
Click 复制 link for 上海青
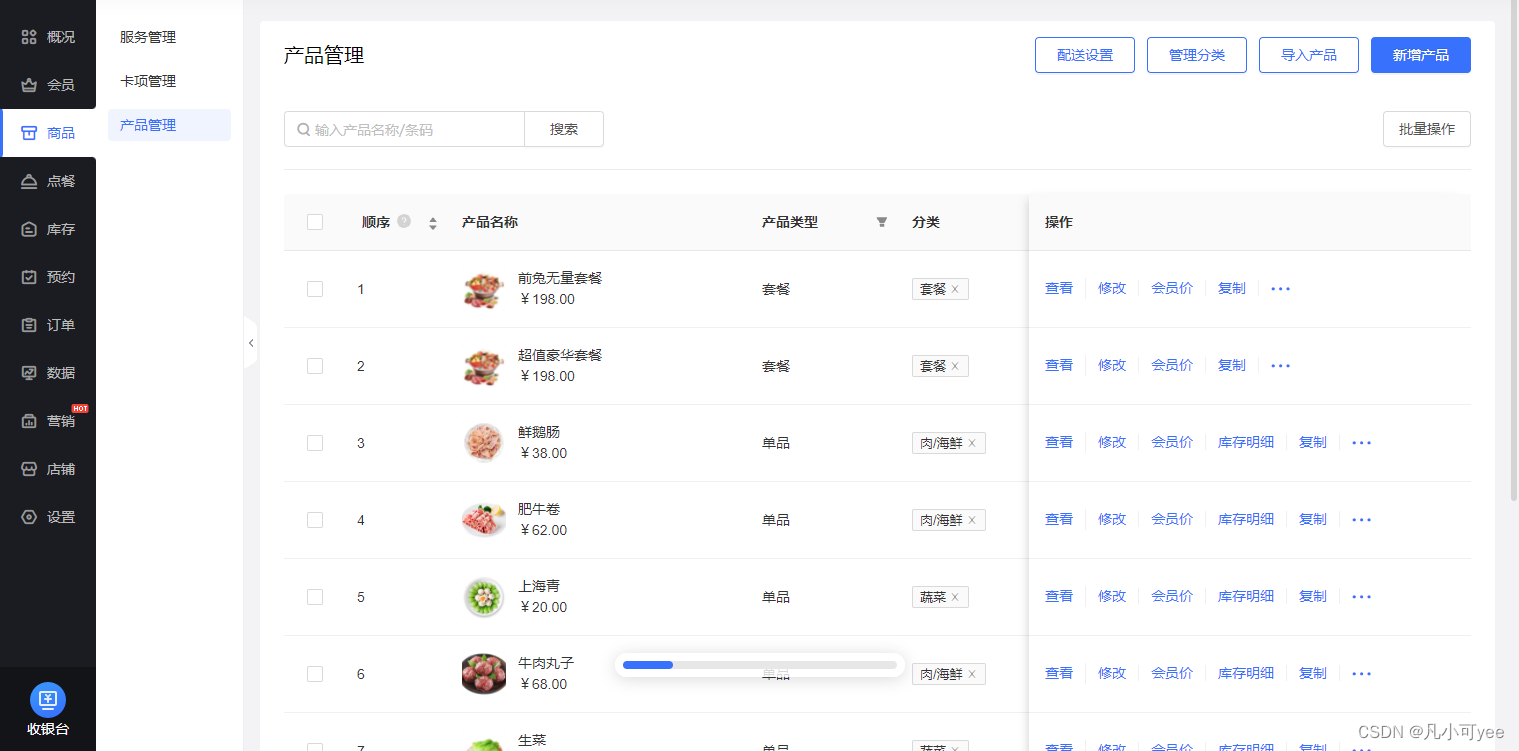coord(1313,596)
